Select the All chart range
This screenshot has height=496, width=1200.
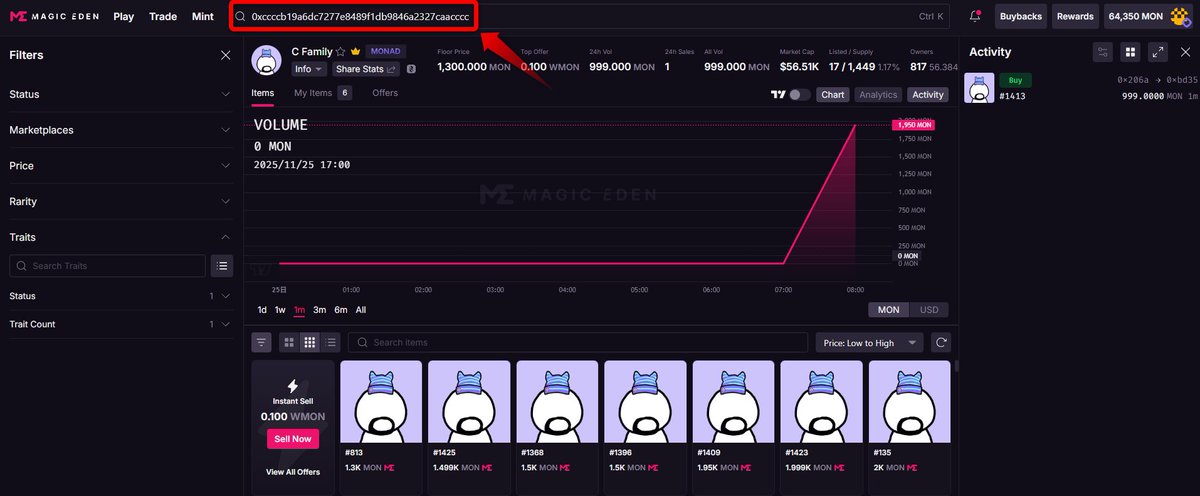coord(361,310)
